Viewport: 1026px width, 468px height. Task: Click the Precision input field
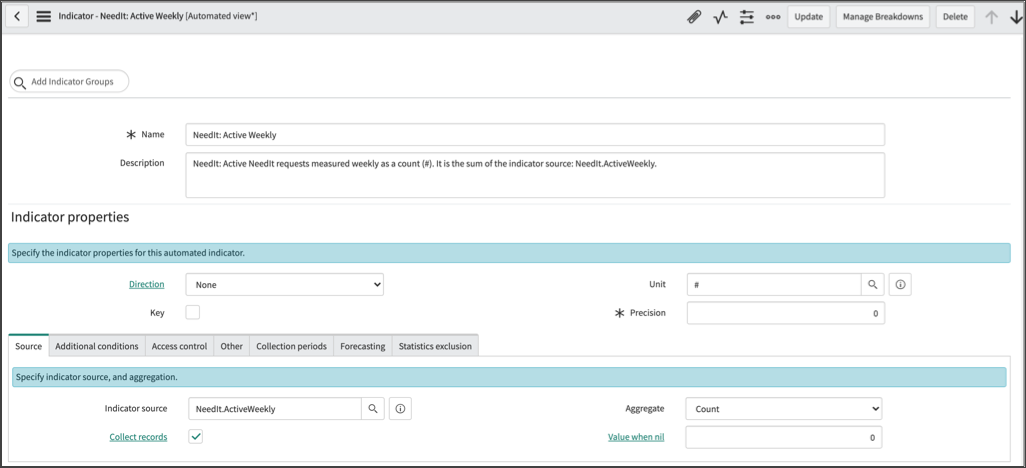point(786,313)
